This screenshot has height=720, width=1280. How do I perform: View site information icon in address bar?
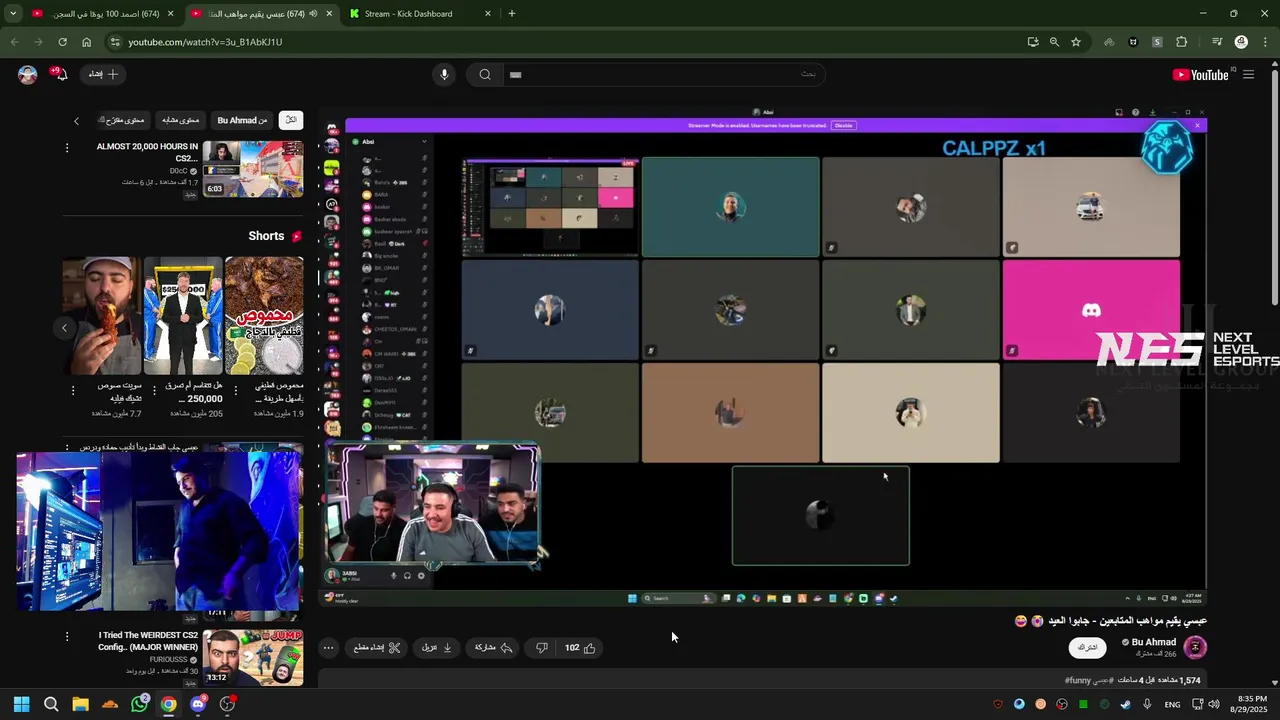[115, 42]
